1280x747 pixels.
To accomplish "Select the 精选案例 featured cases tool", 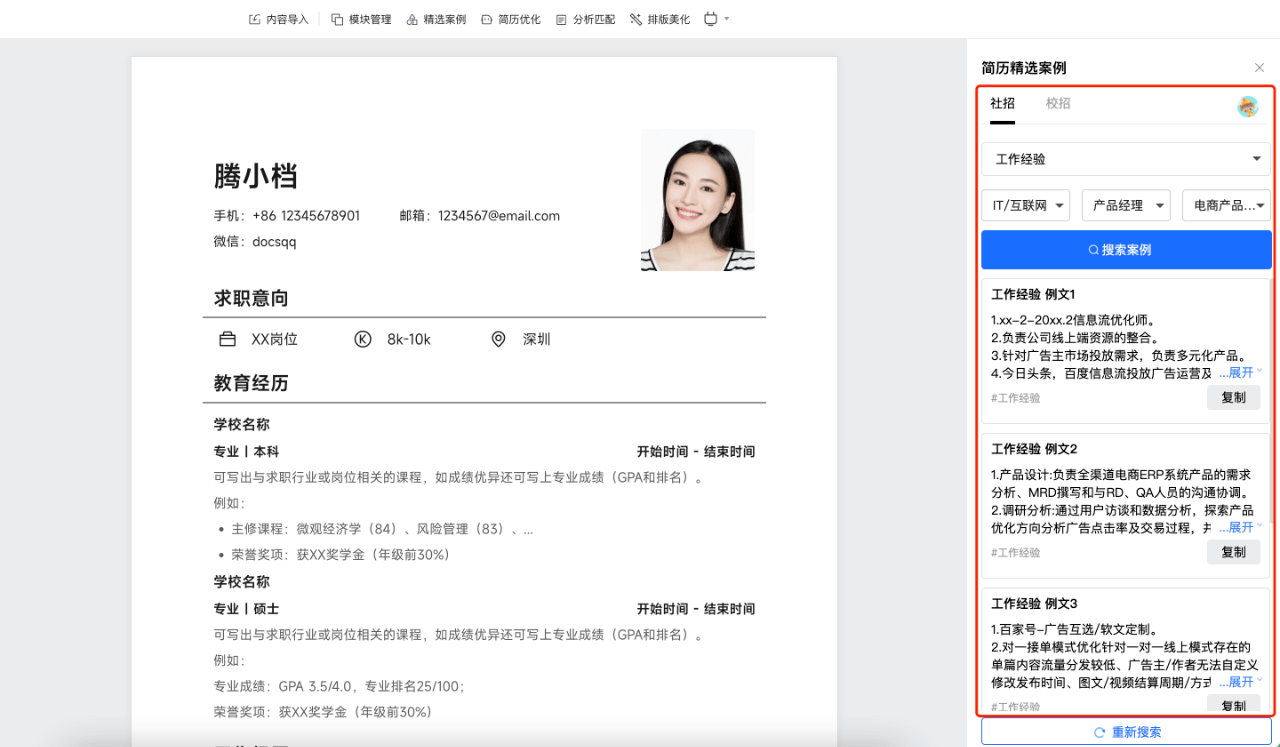I will (436, 18).
